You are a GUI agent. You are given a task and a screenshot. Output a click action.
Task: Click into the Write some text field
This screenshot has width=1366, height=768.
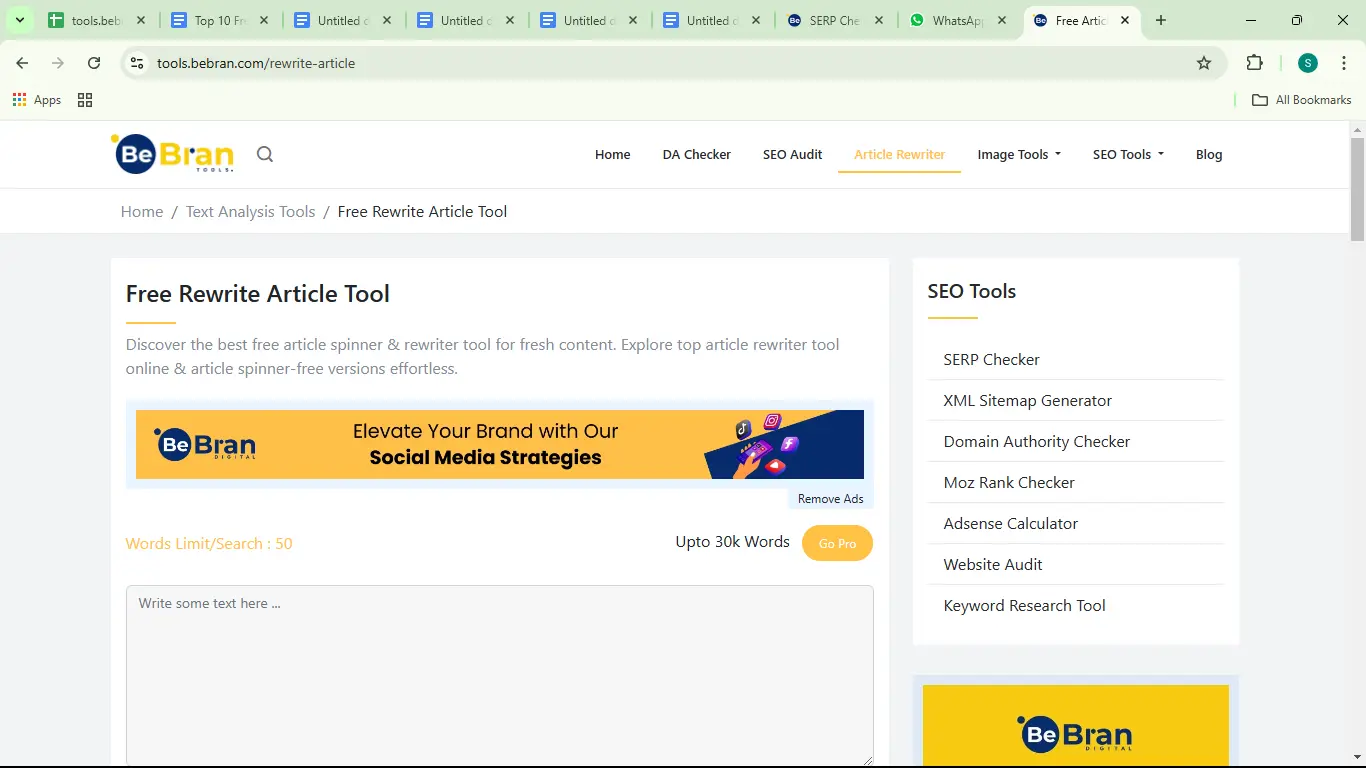click(x=499, y=675)
